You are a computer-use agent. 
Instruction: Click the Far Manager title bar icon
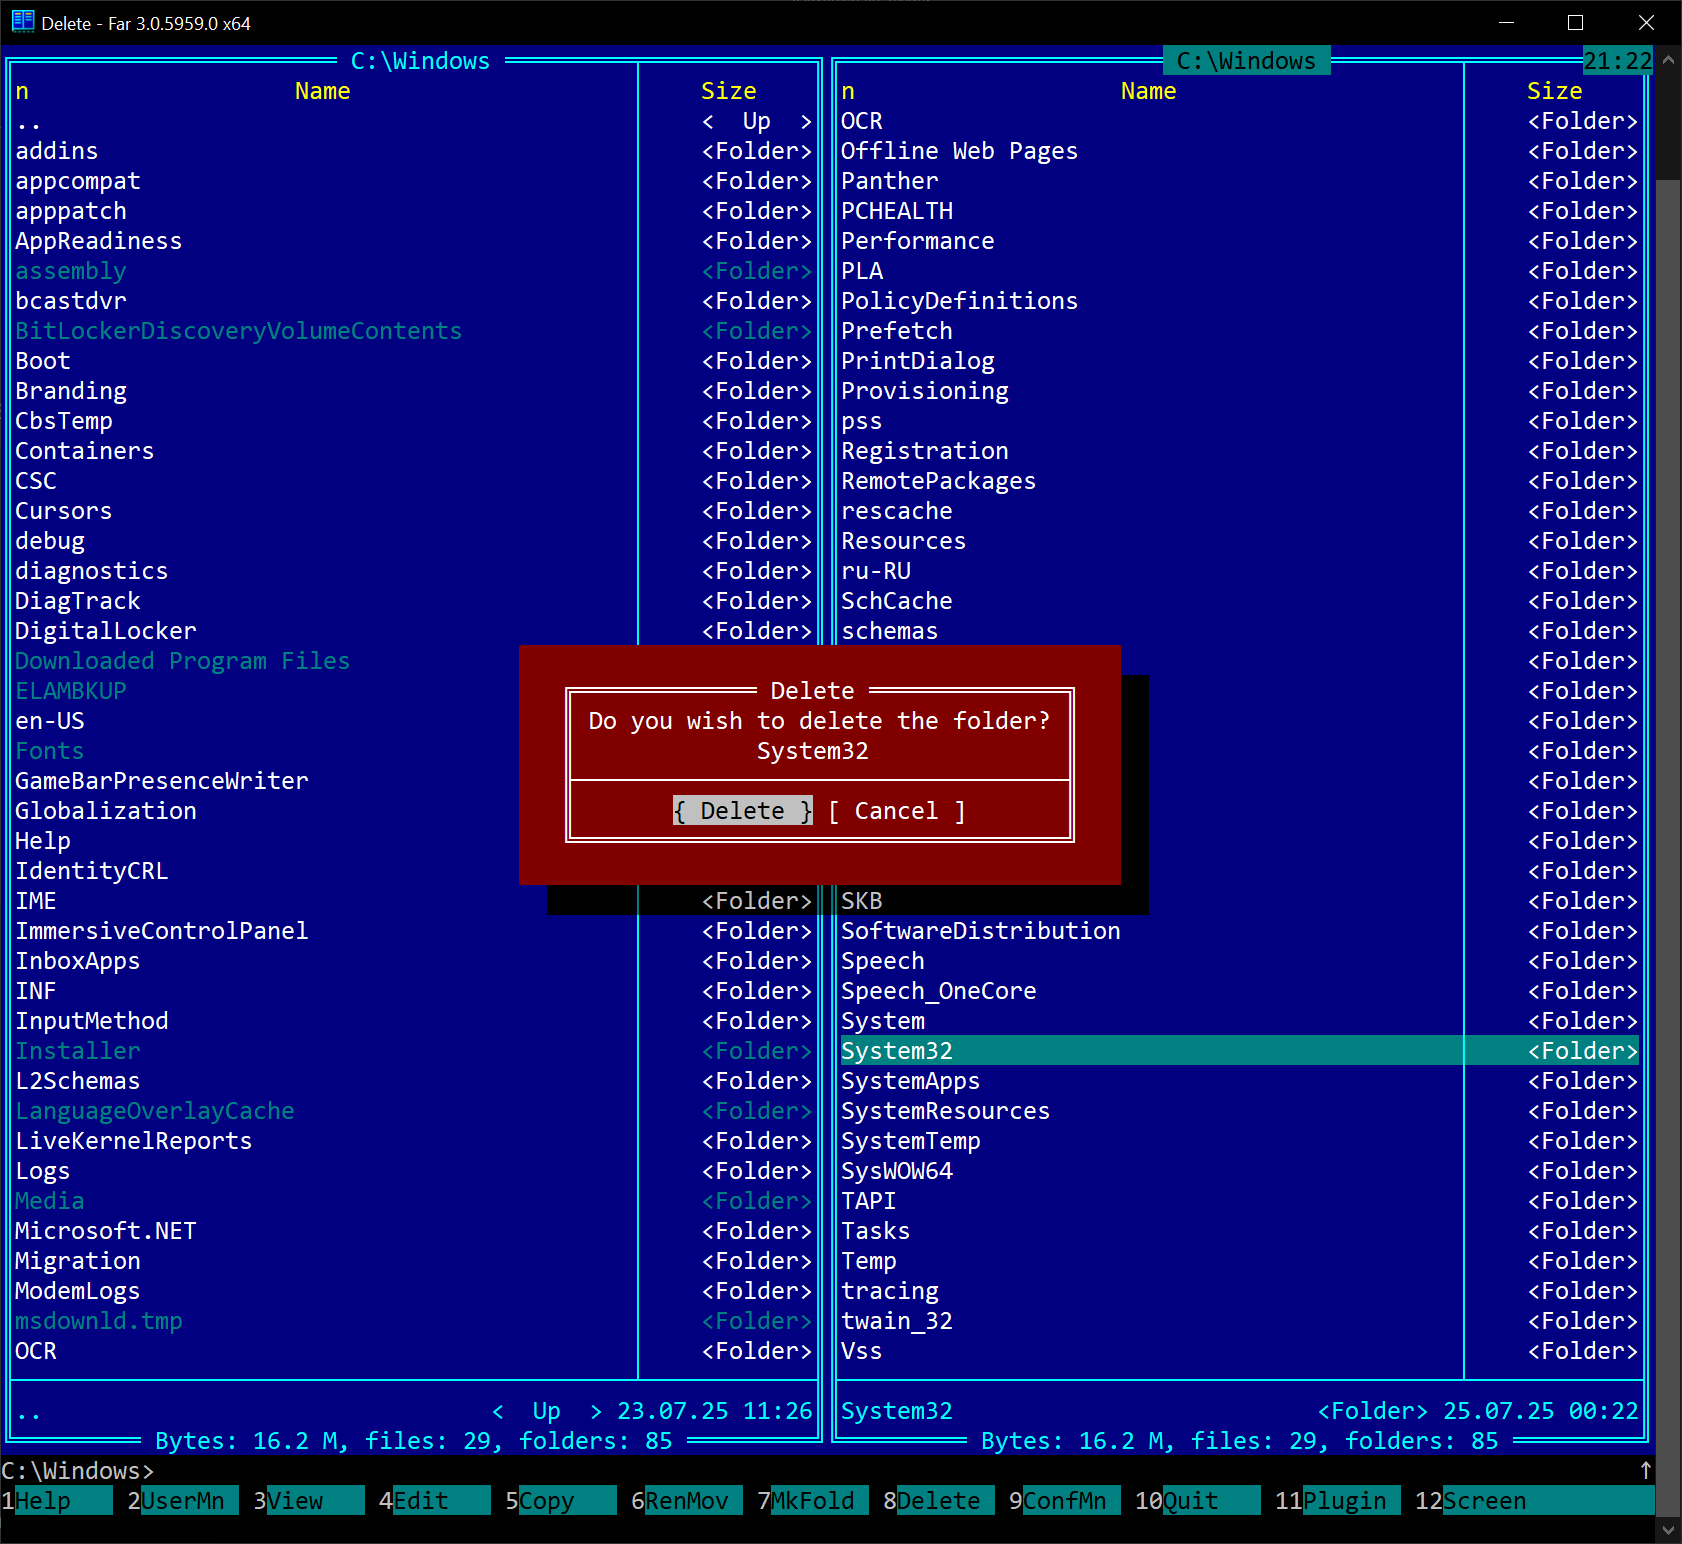(22, 22)
